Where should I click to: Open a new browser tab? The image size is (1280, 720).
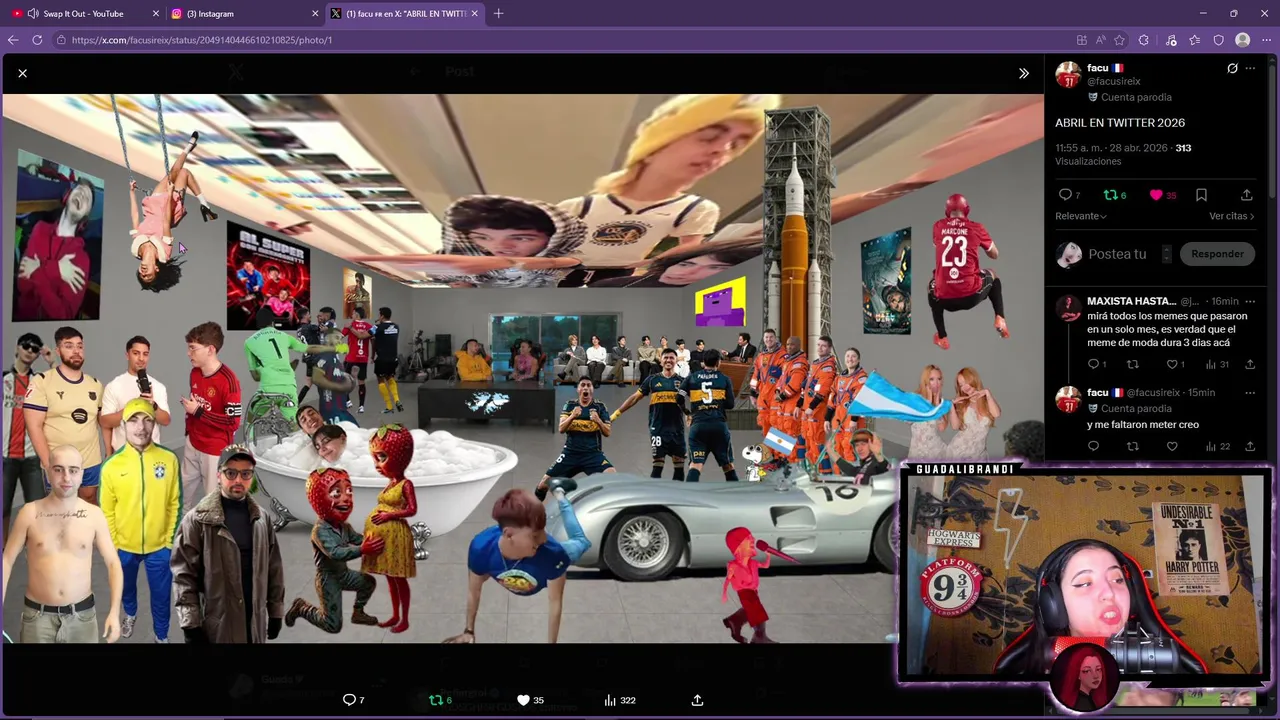[x=498, y=13]
